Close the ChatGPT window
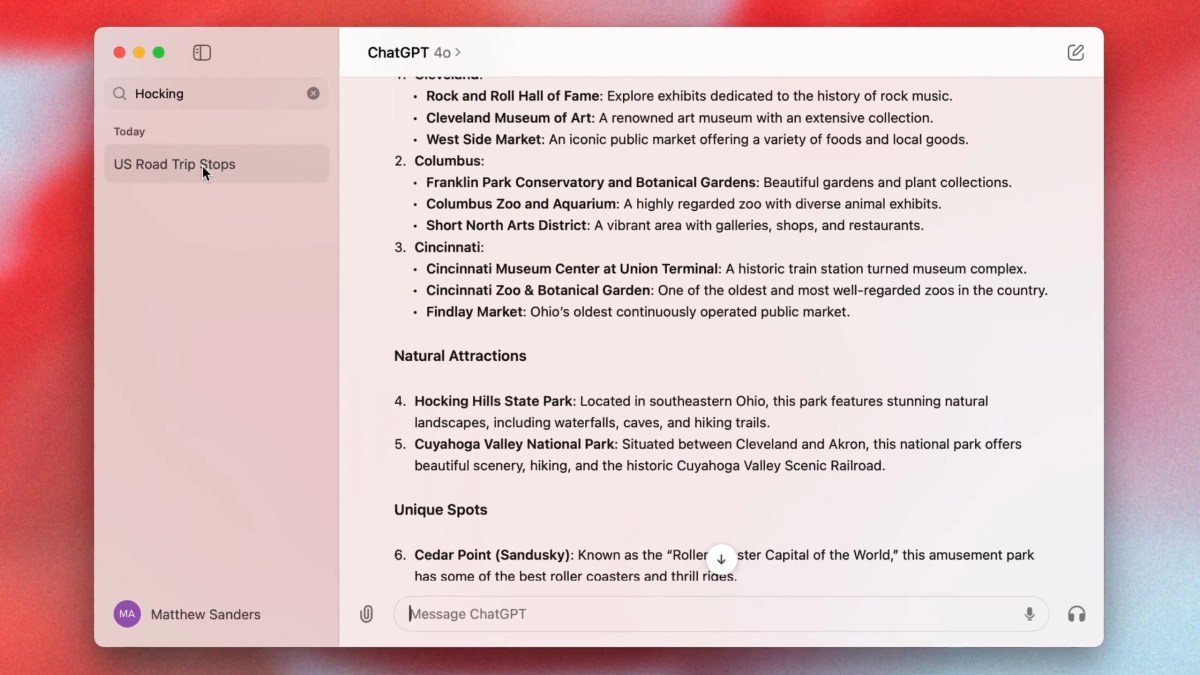Viewport: 1200px width, 675px height. coord(119,53)
